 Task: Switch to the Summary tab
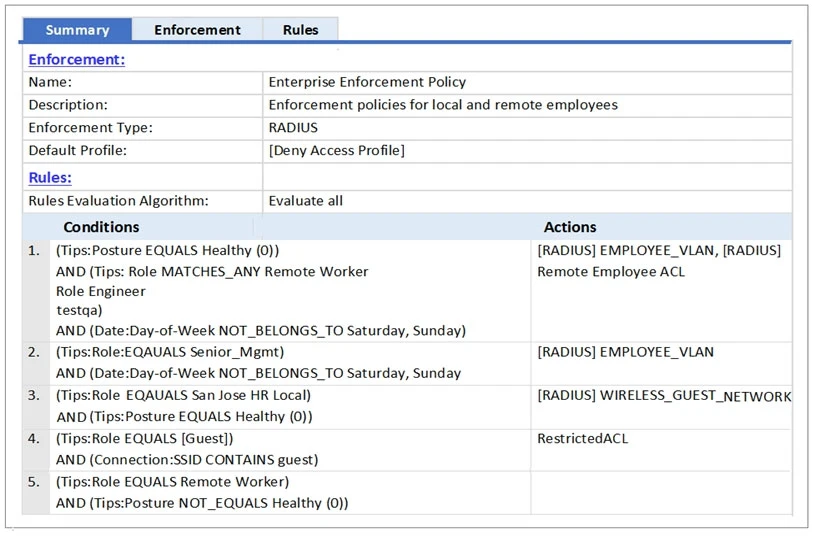pyautogui.click(x=77, y=30)
